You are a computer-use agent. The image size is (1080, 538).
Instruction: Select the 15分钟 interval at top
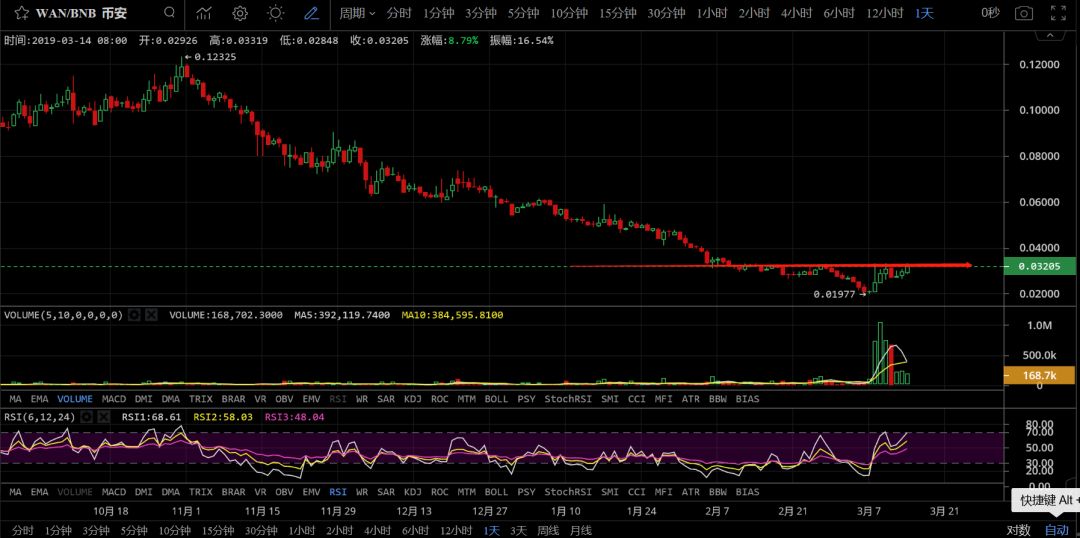[618, 13]
